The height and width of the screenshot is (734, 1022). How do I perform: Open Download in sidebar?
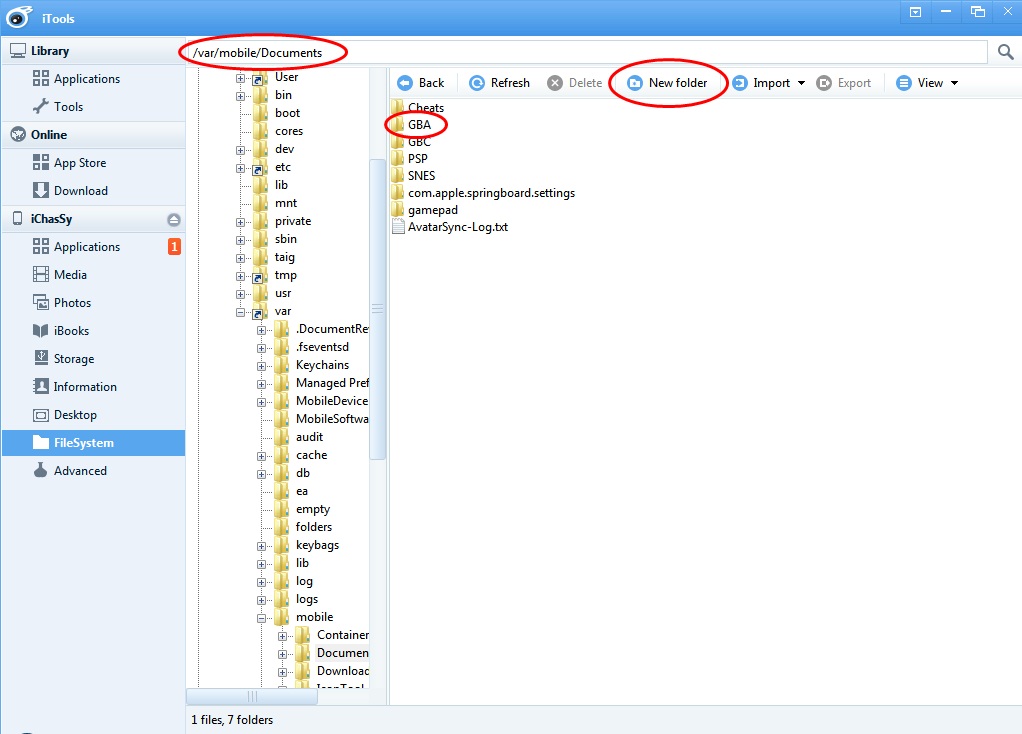80,190
